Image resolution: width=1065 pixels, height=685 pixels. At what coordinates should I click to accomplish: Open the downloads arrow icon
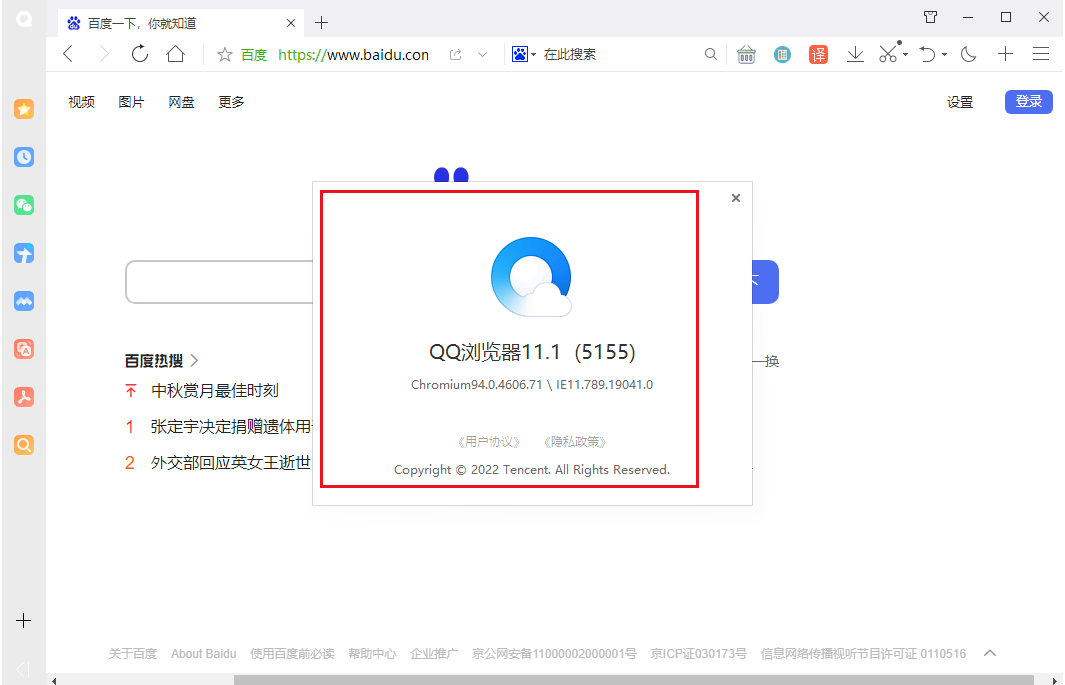(x=855, y=54)
